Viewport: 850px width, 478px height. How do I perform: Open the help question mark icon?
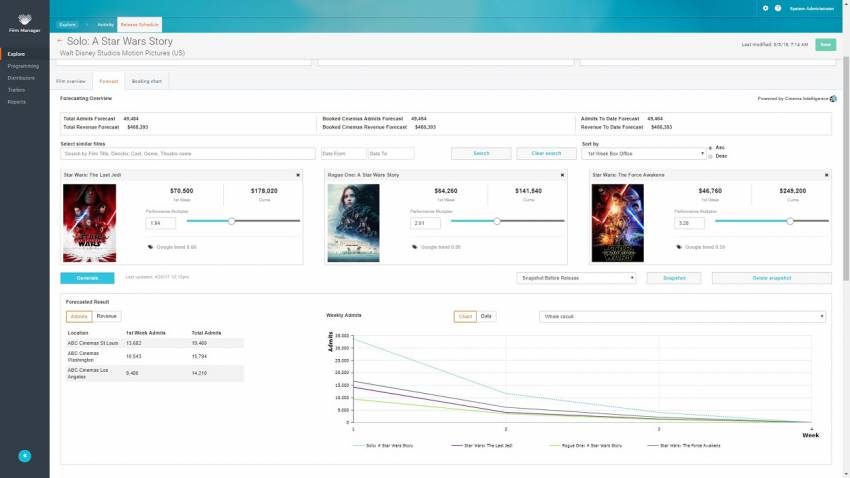pos(778,8)
